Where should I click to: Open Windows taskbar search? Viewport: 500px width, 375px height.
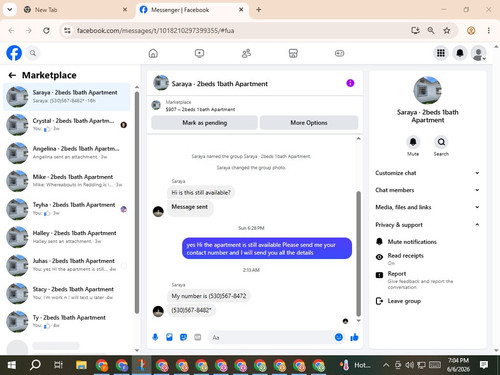[x=35, y=365]
